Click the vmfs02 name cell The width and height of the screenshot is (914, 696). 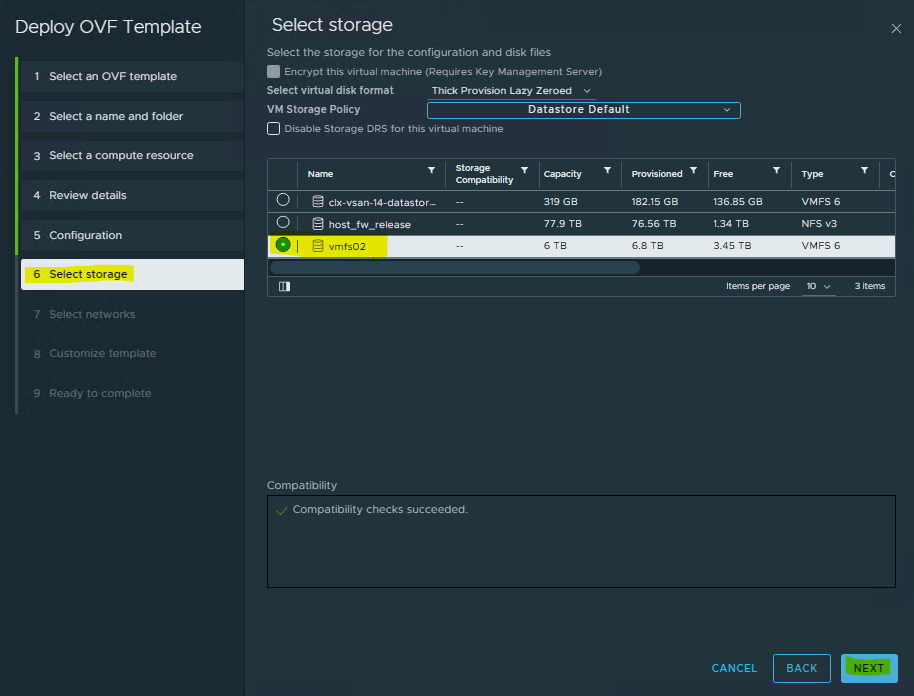point(347,247)
